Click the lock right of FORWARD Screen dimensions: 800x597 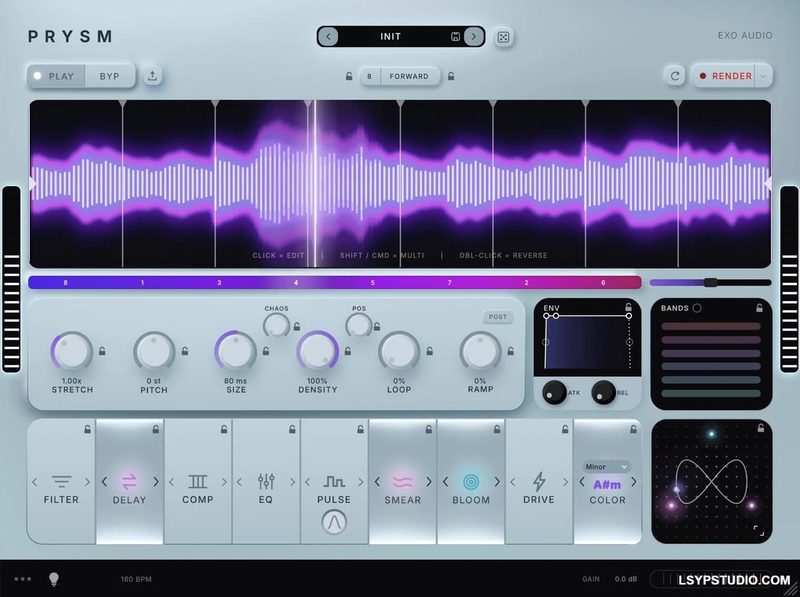coord(451,76)
